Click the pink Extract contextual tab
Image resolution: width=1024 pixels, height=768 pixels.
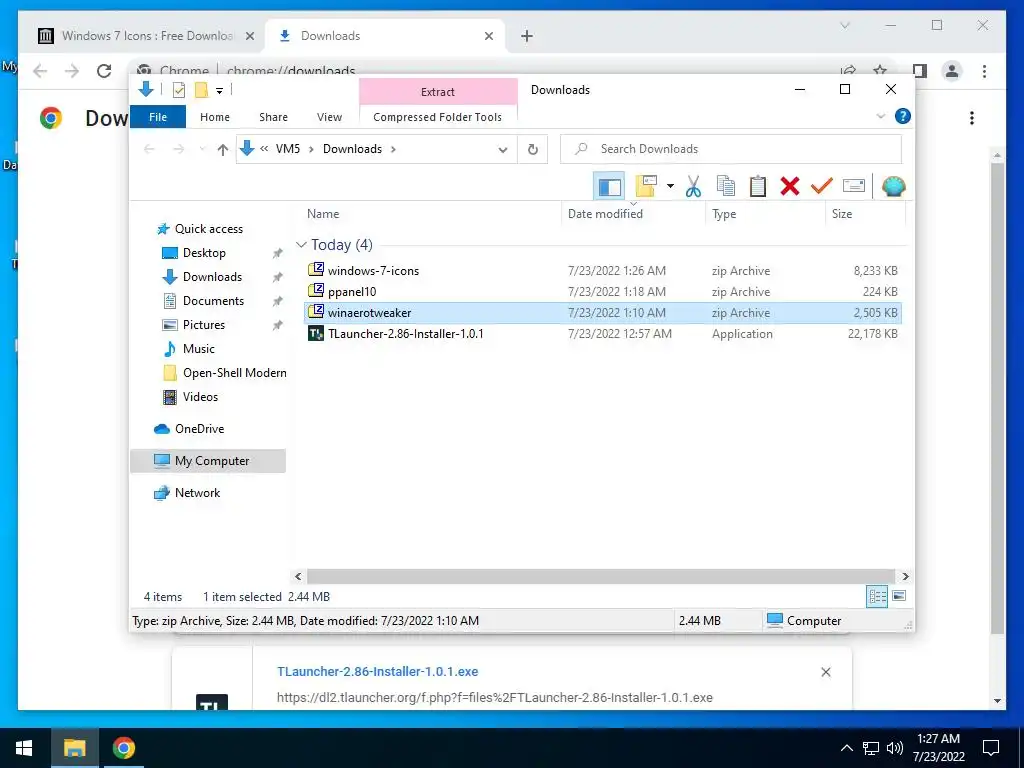click(x=438, y=92)
